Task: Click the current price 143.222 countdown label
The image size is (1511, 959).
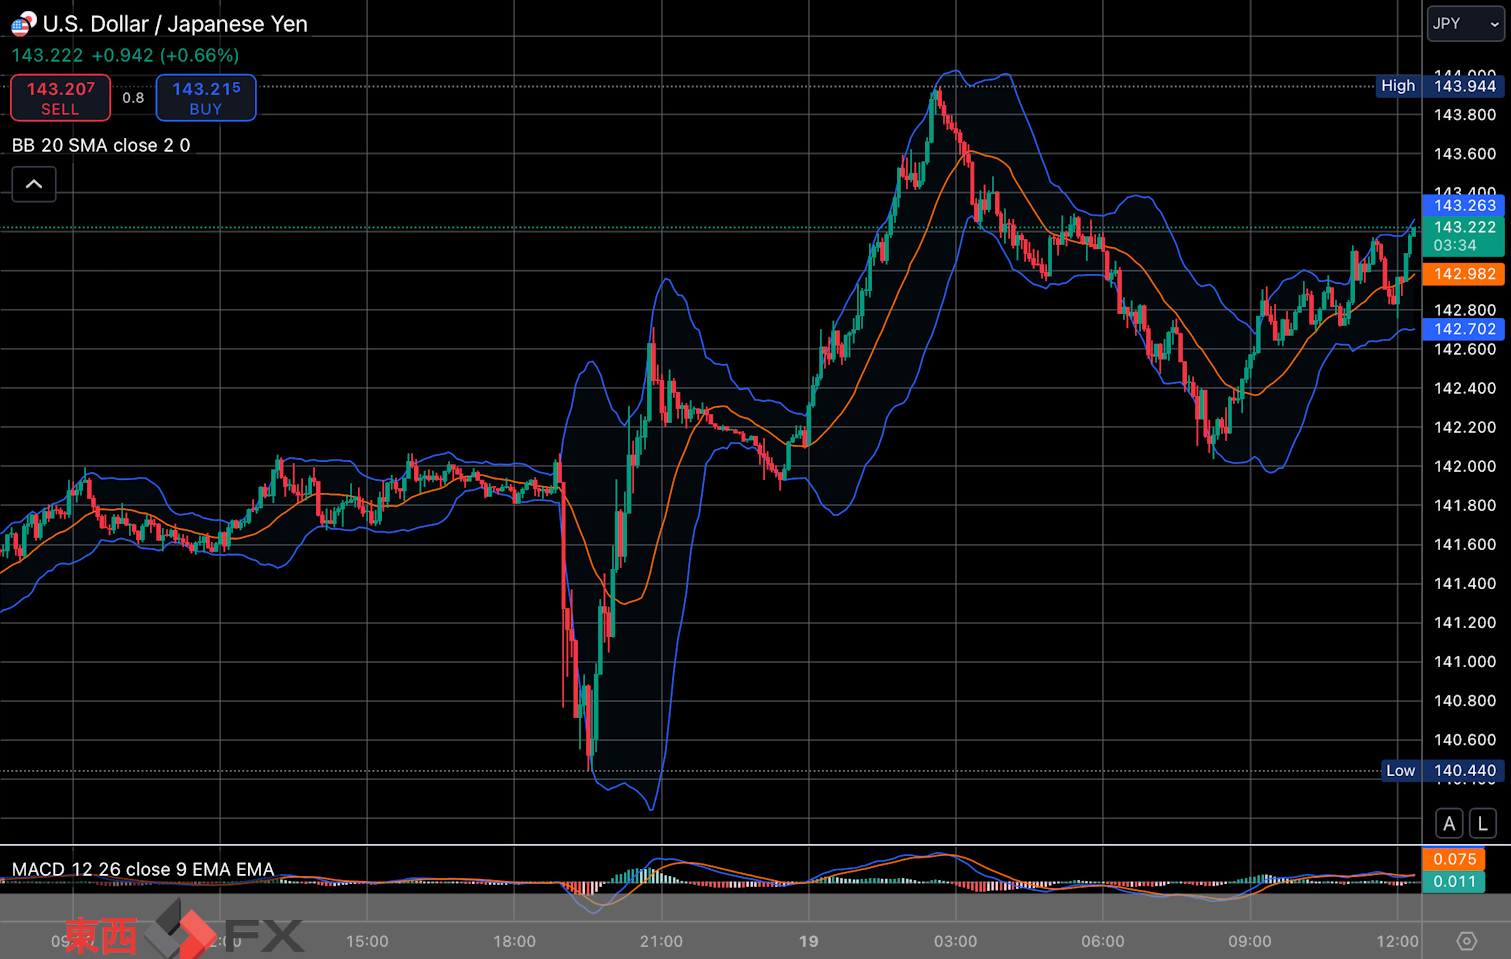Action: pyautogui.click(x=1463, y=236)
